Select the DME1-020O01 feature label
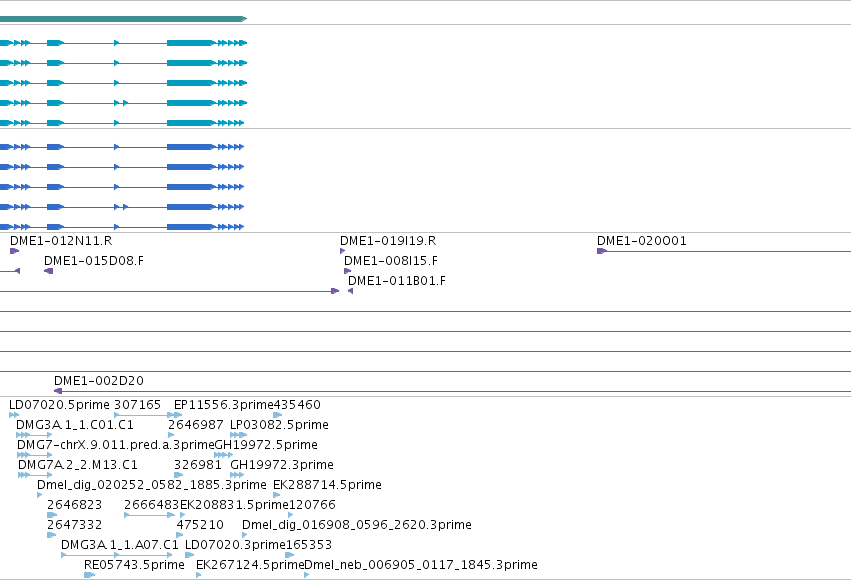 (x=642, y=241)
